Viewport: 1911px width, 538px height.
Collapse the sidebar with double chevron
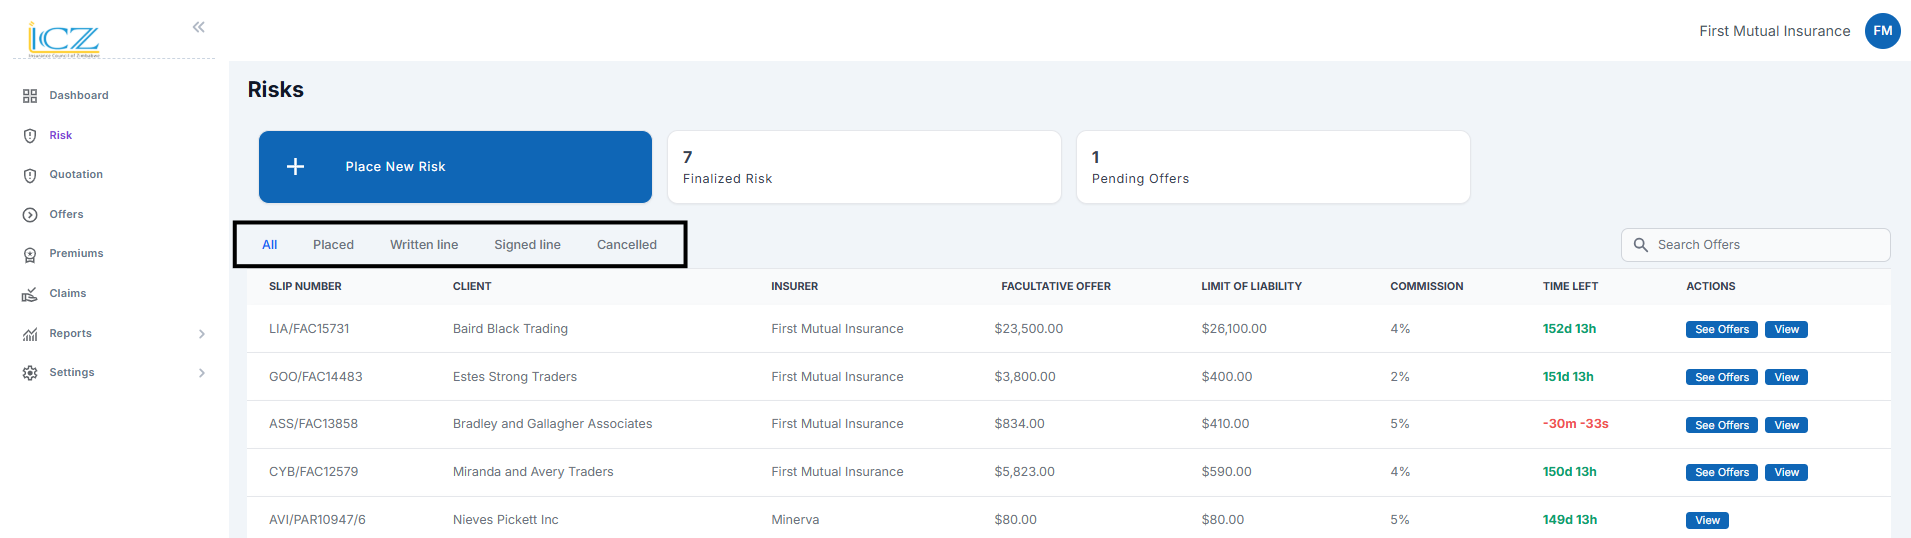tap(199, 27)
